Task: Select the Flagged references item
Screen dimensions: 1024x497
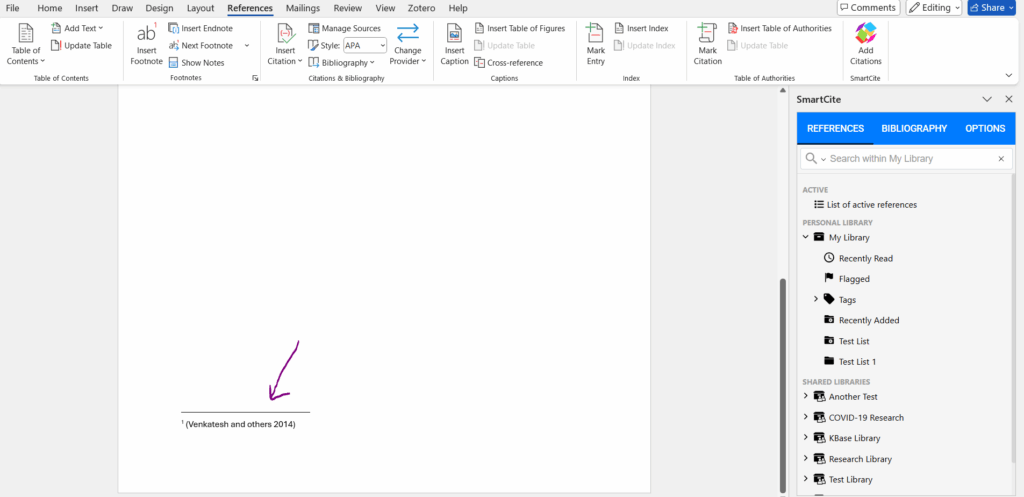Action: coord(853,279)
